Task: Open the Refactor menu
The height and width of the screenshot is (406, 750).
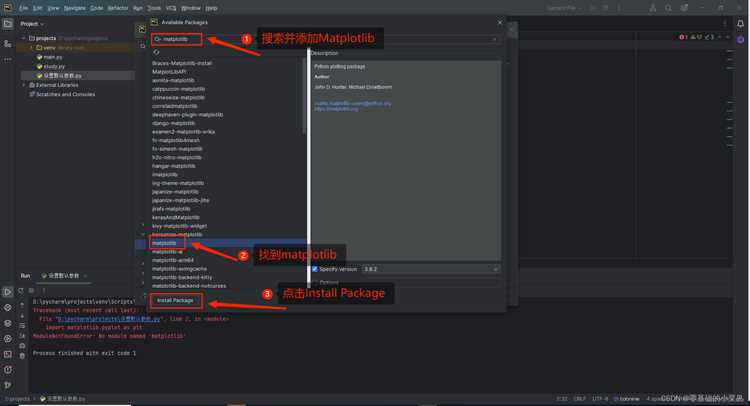Action: coord(118,8)
